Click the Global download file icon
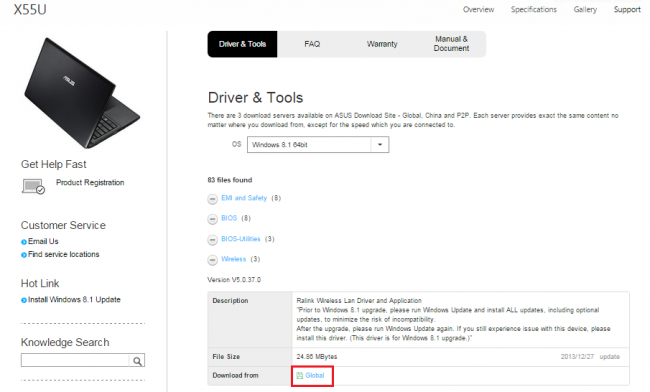The height and width of the screenshot is (392, 650). [x=299, y=375]
